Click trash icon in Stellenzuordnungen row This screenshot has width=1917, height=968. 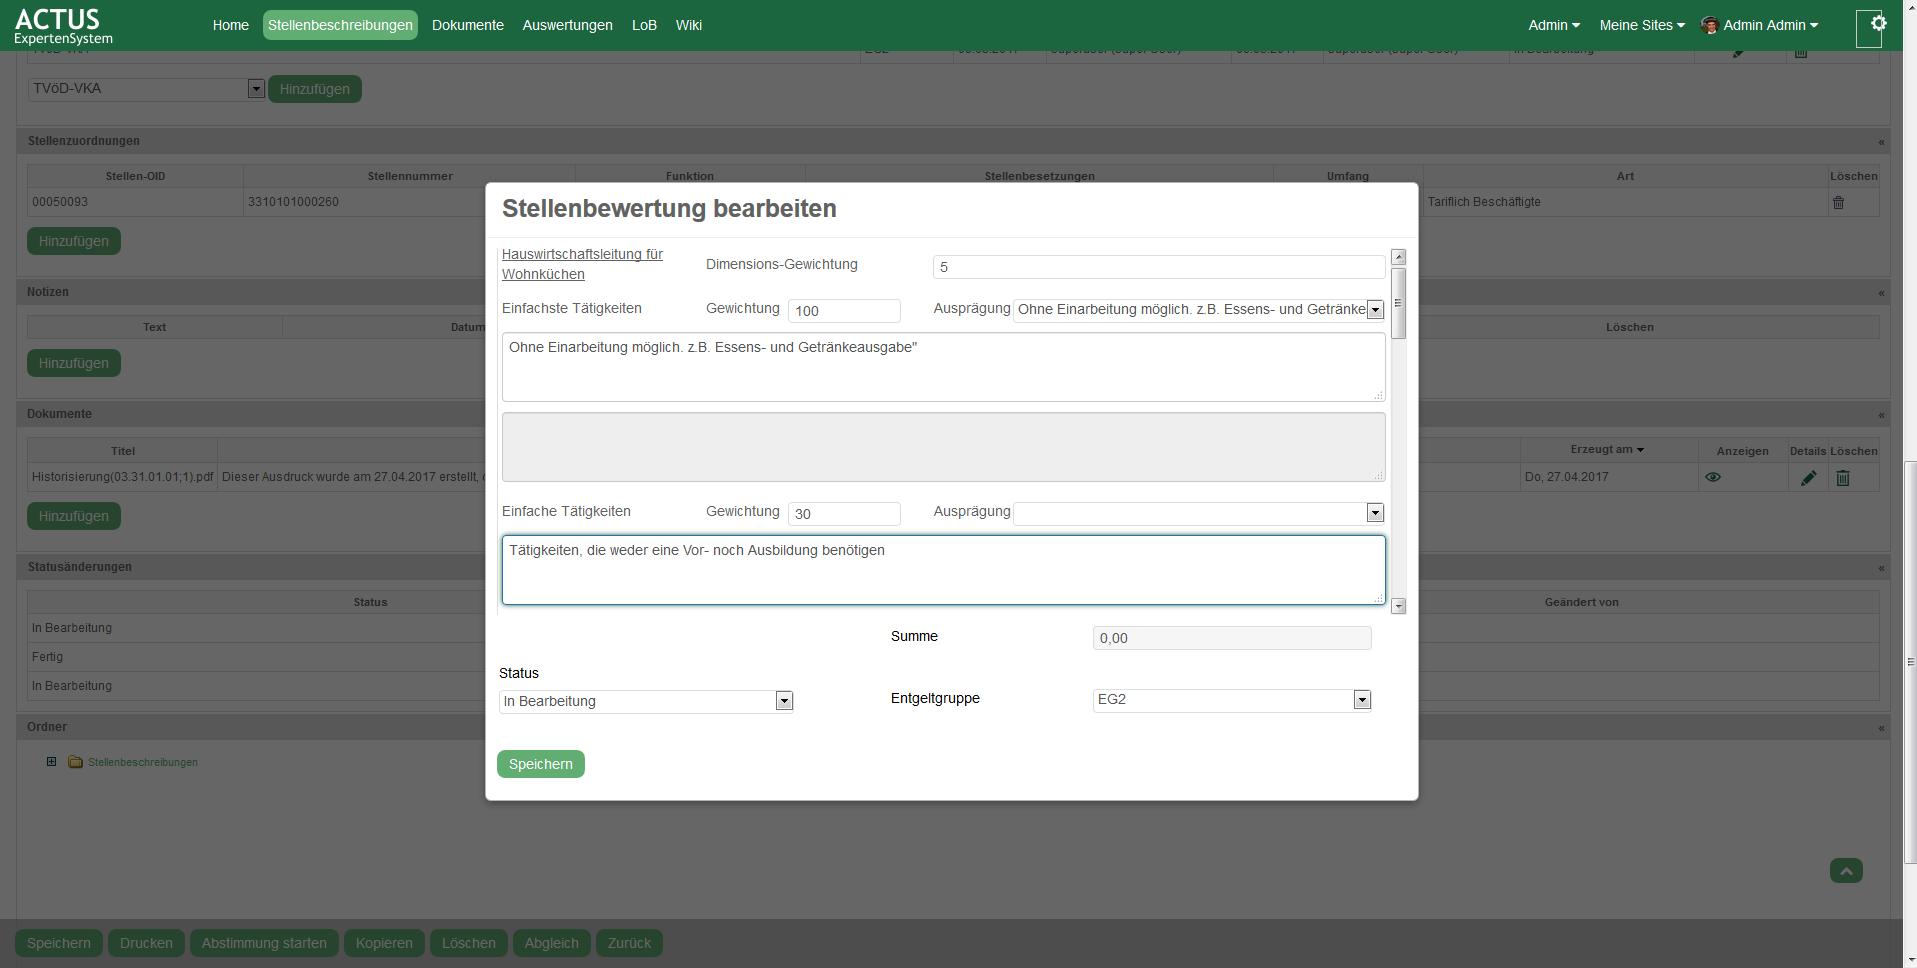1838,203
